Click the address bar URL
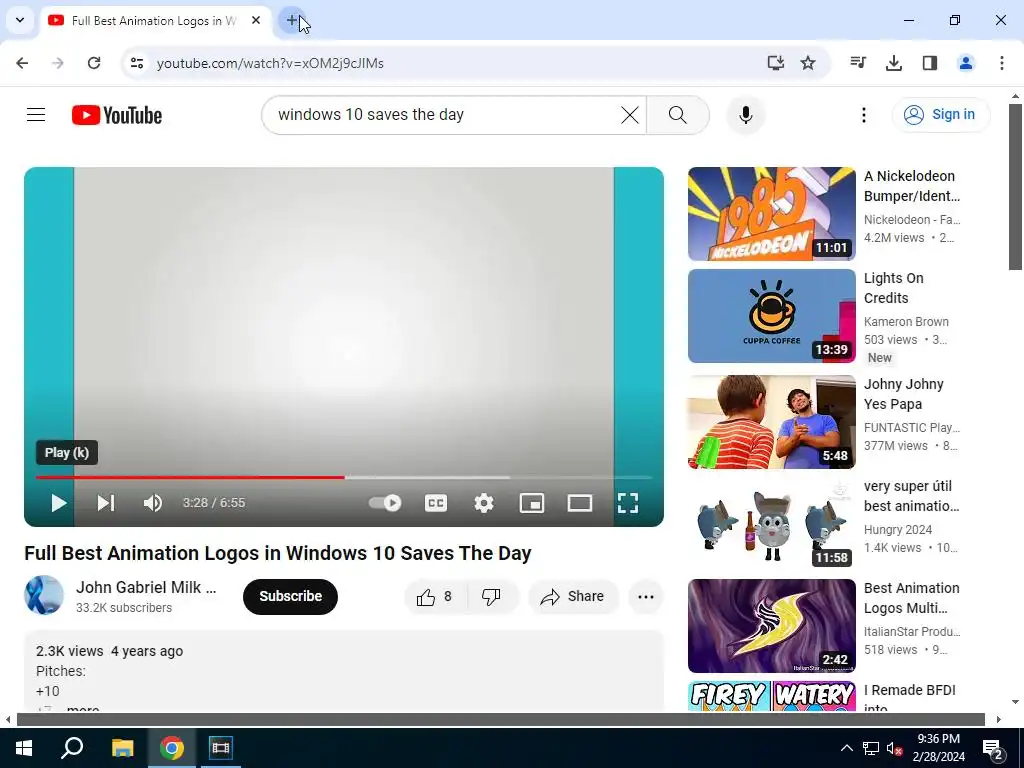Screen dimensions: 1024x768 point(270,63)
